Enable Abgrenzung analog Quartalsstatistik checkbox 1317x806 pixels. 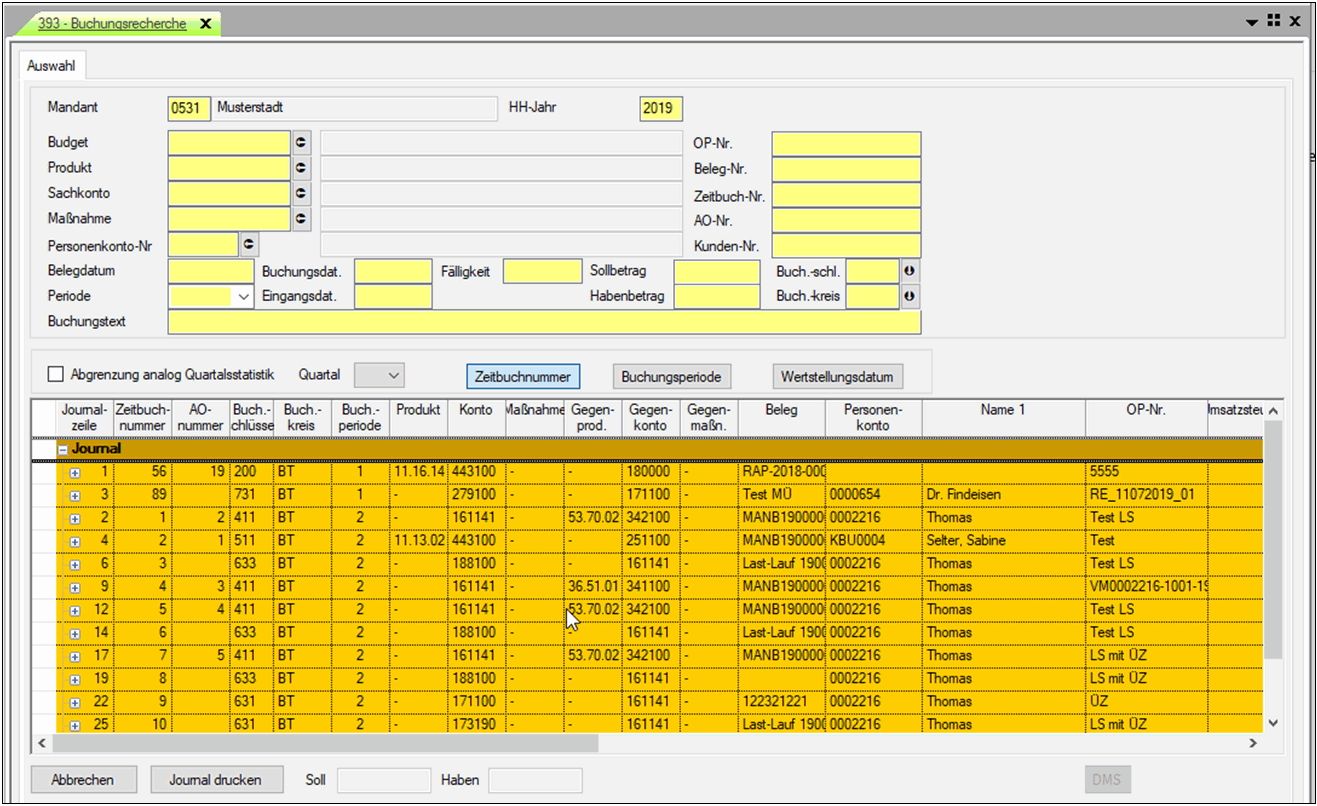(x=56, y=375)
